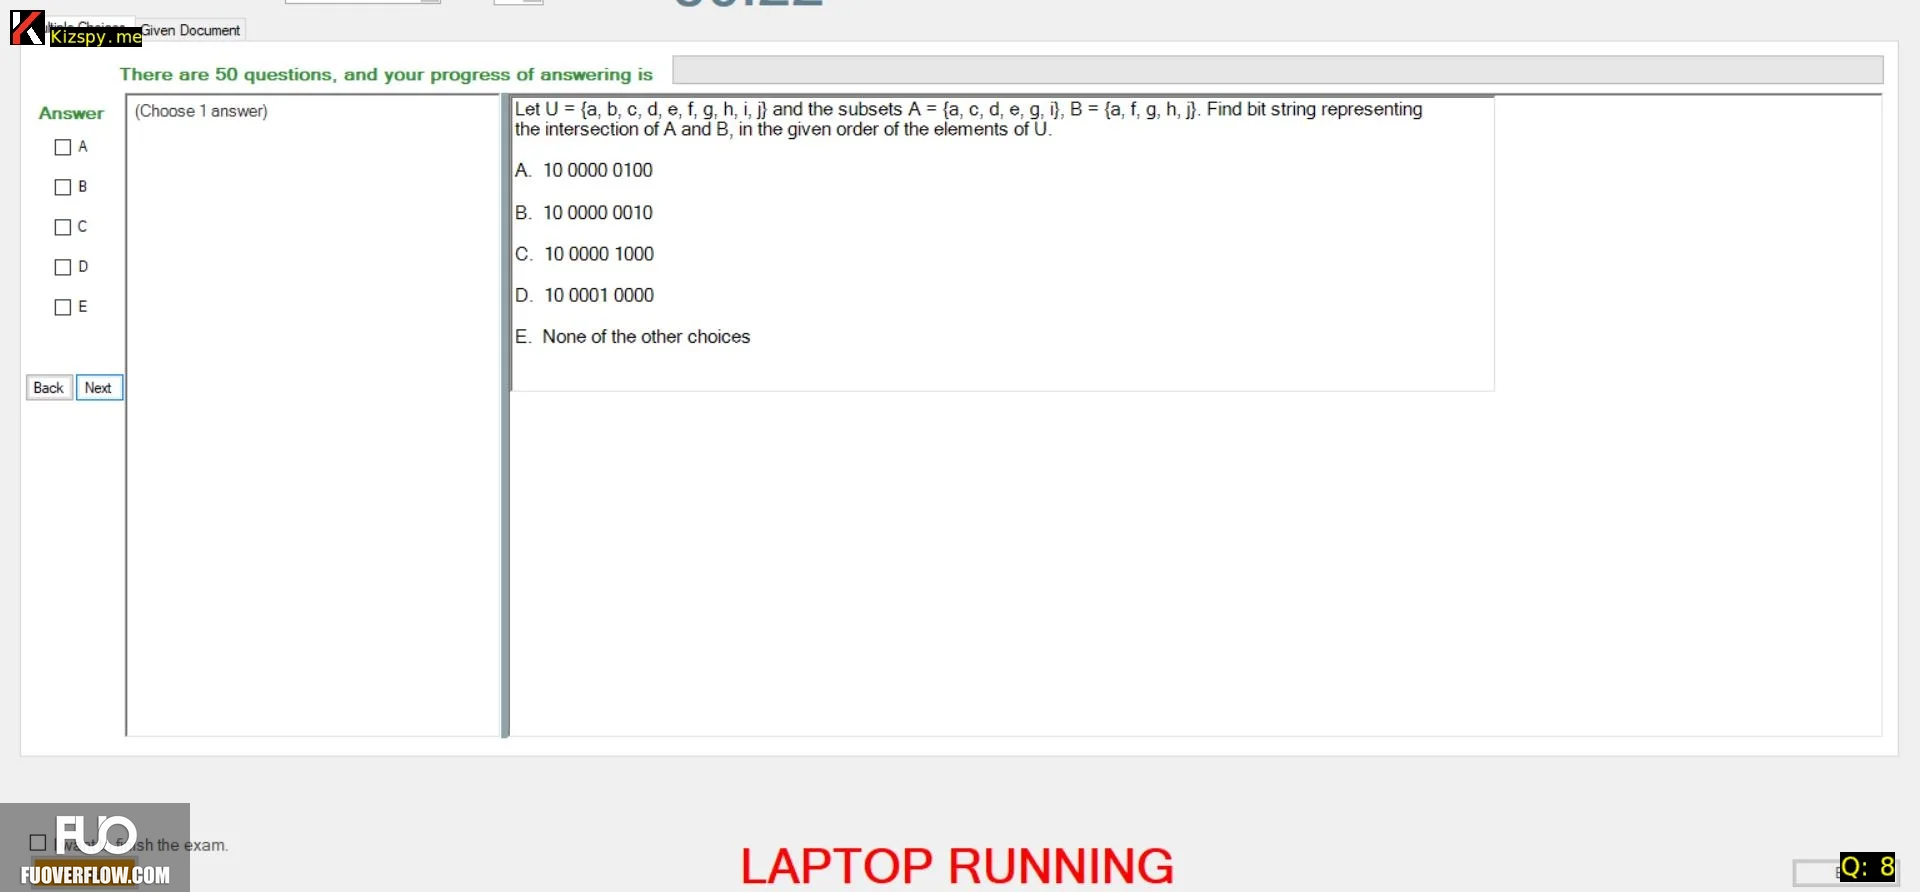Screen dimensions: 1920x892
Task: Check answer box E
Action: (x=63, y=308)
